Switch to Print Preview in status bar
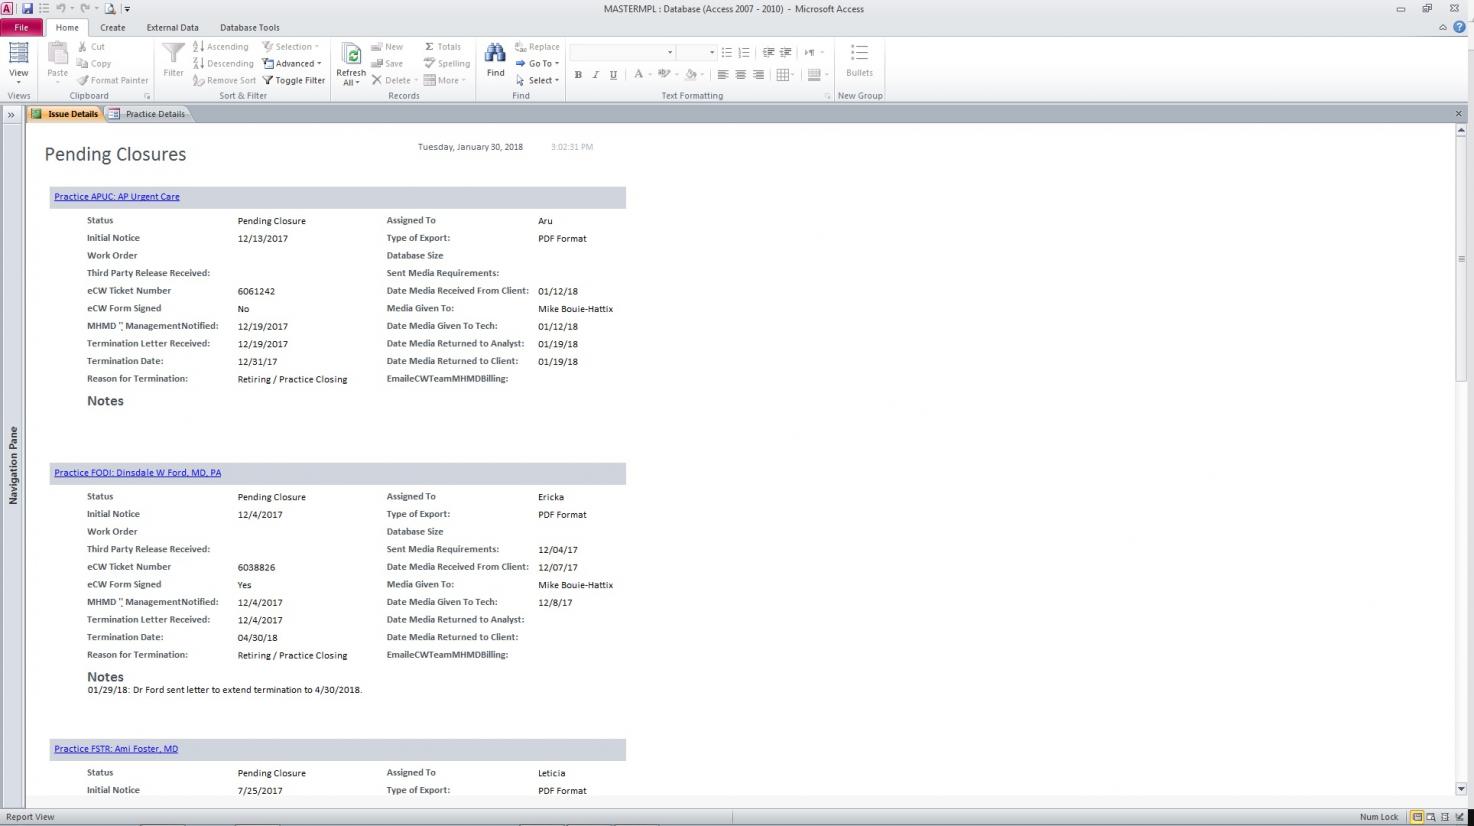This screenshot has height=826, width=1474. (1431, 817)
